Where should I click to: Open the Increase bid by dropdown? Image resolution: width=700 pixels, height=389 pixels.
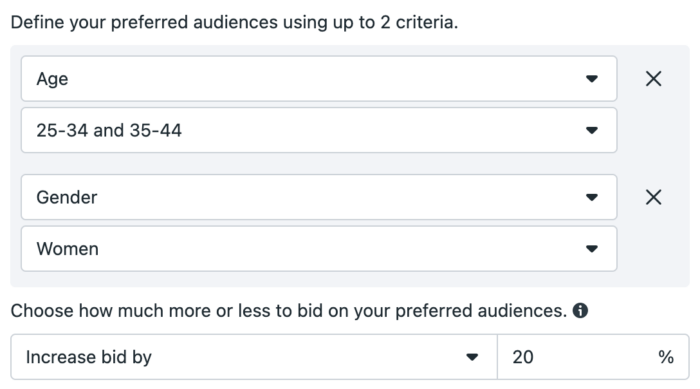coord(254,357)
